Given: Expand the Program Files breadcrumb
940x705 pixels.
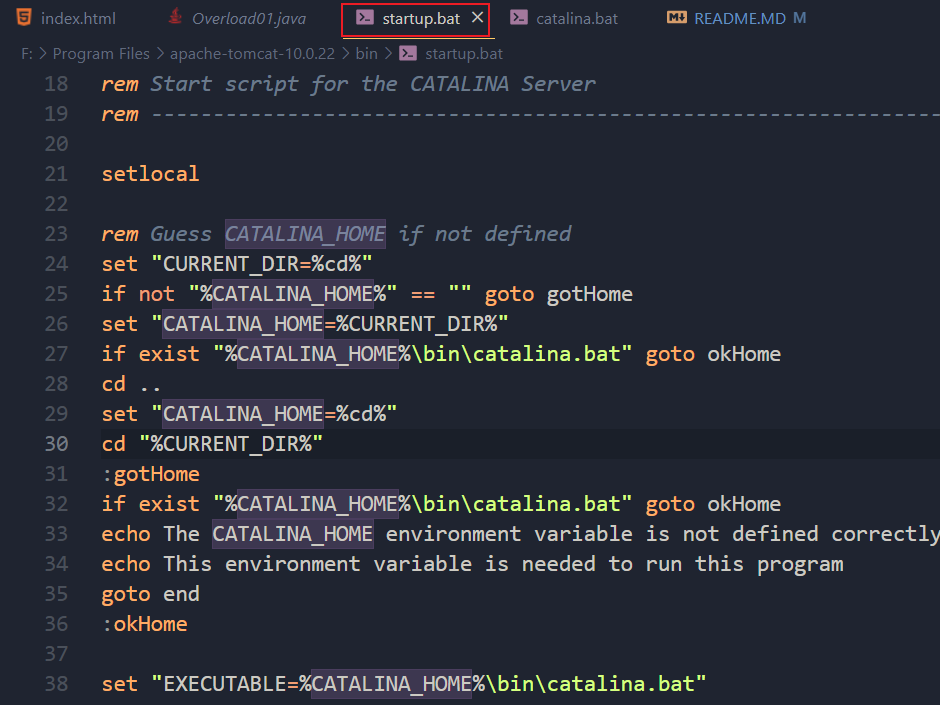Looking at the screenshot, I should 101,54.
